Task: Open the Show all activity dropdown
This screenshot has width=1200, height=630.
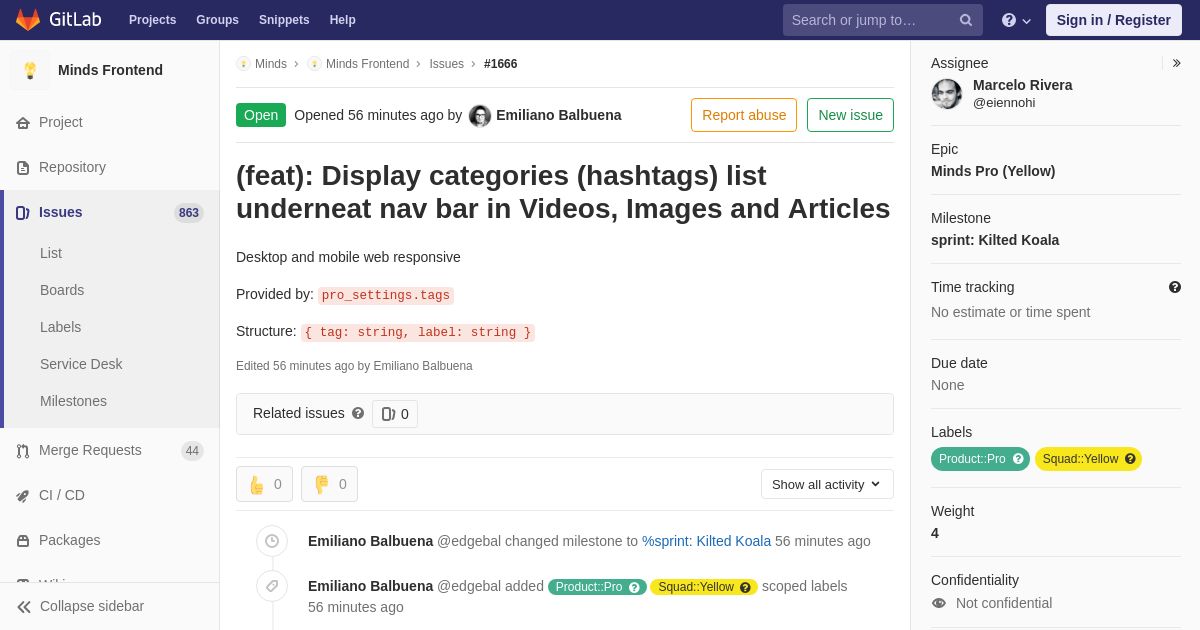Action: [827, 484]
